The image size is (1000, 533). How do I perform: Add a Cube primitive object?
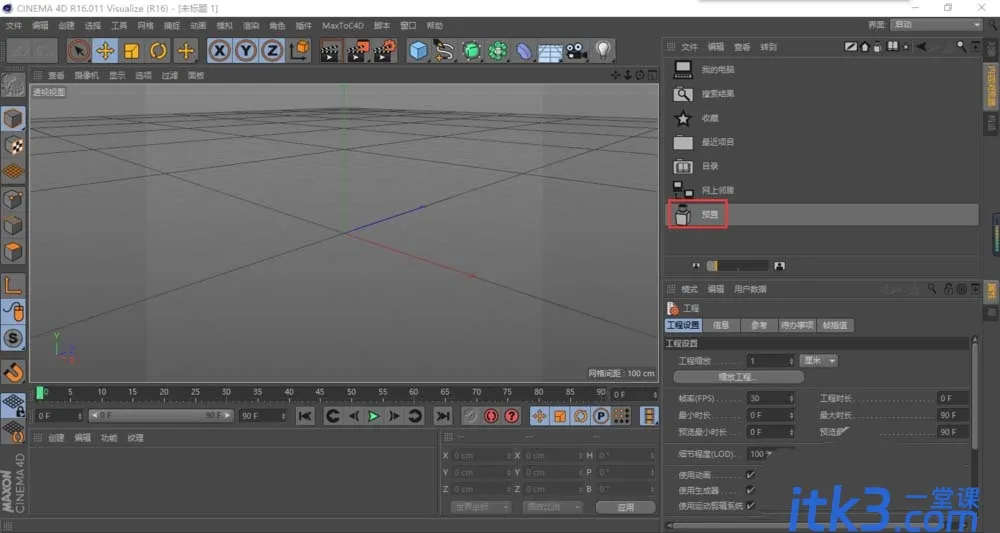click(418, 51)
